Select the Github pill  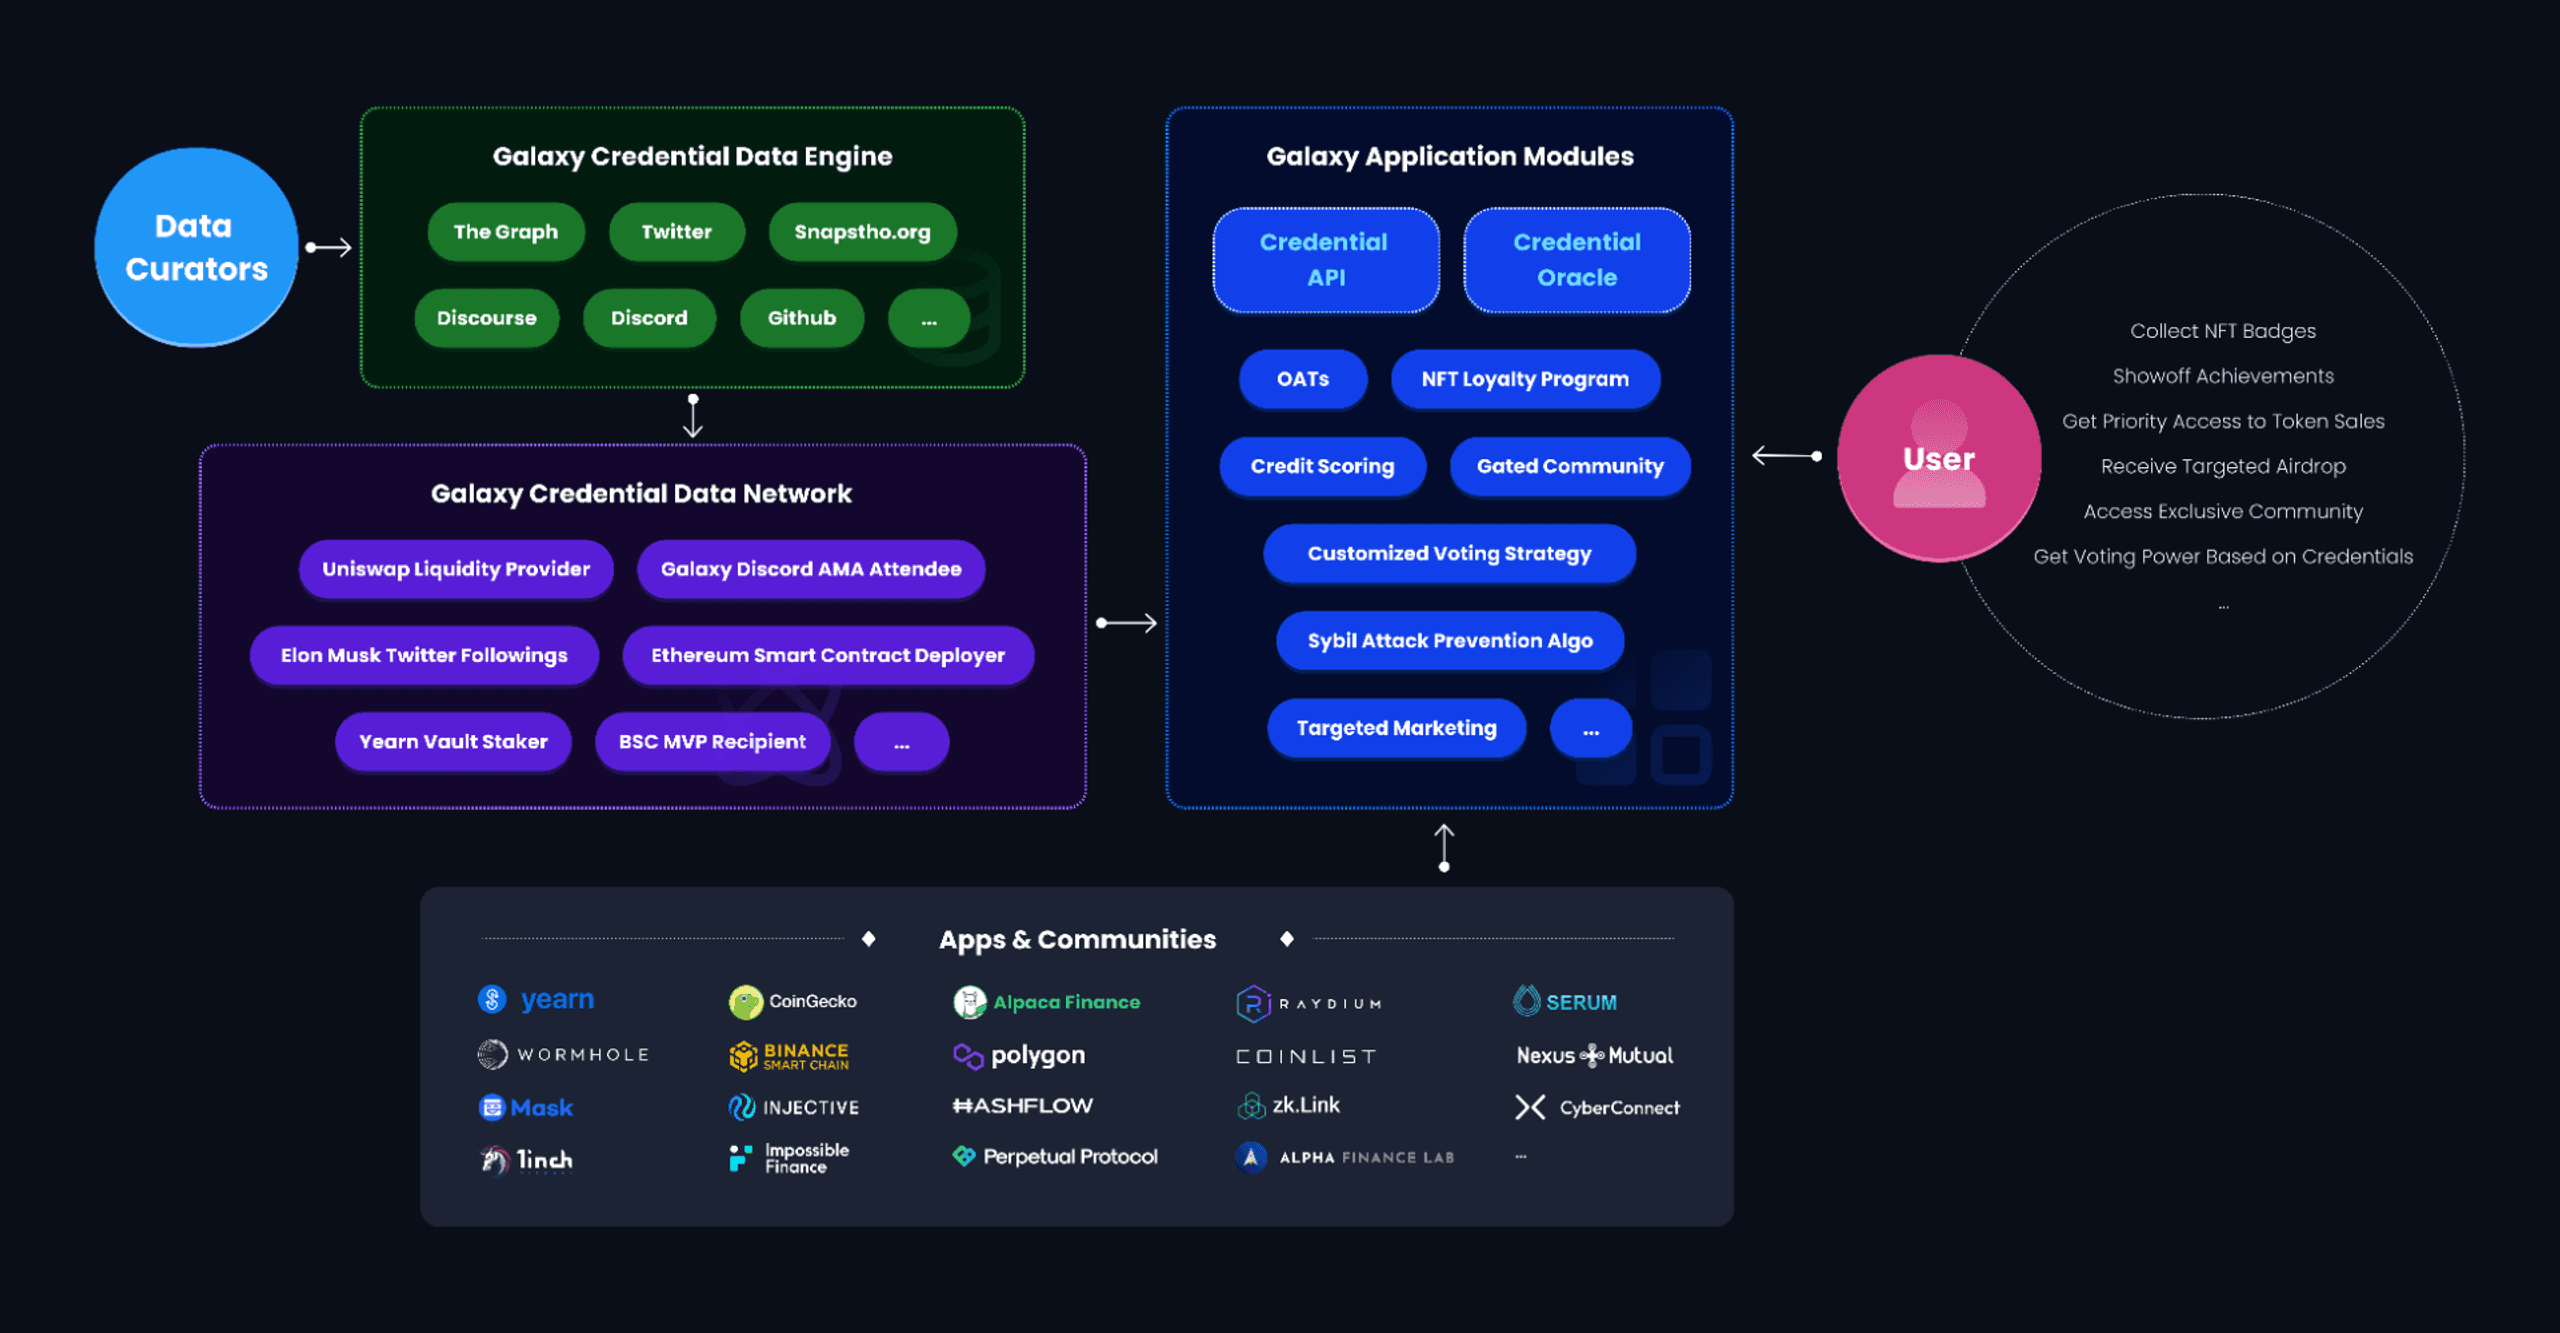click(x=802, y=318)
